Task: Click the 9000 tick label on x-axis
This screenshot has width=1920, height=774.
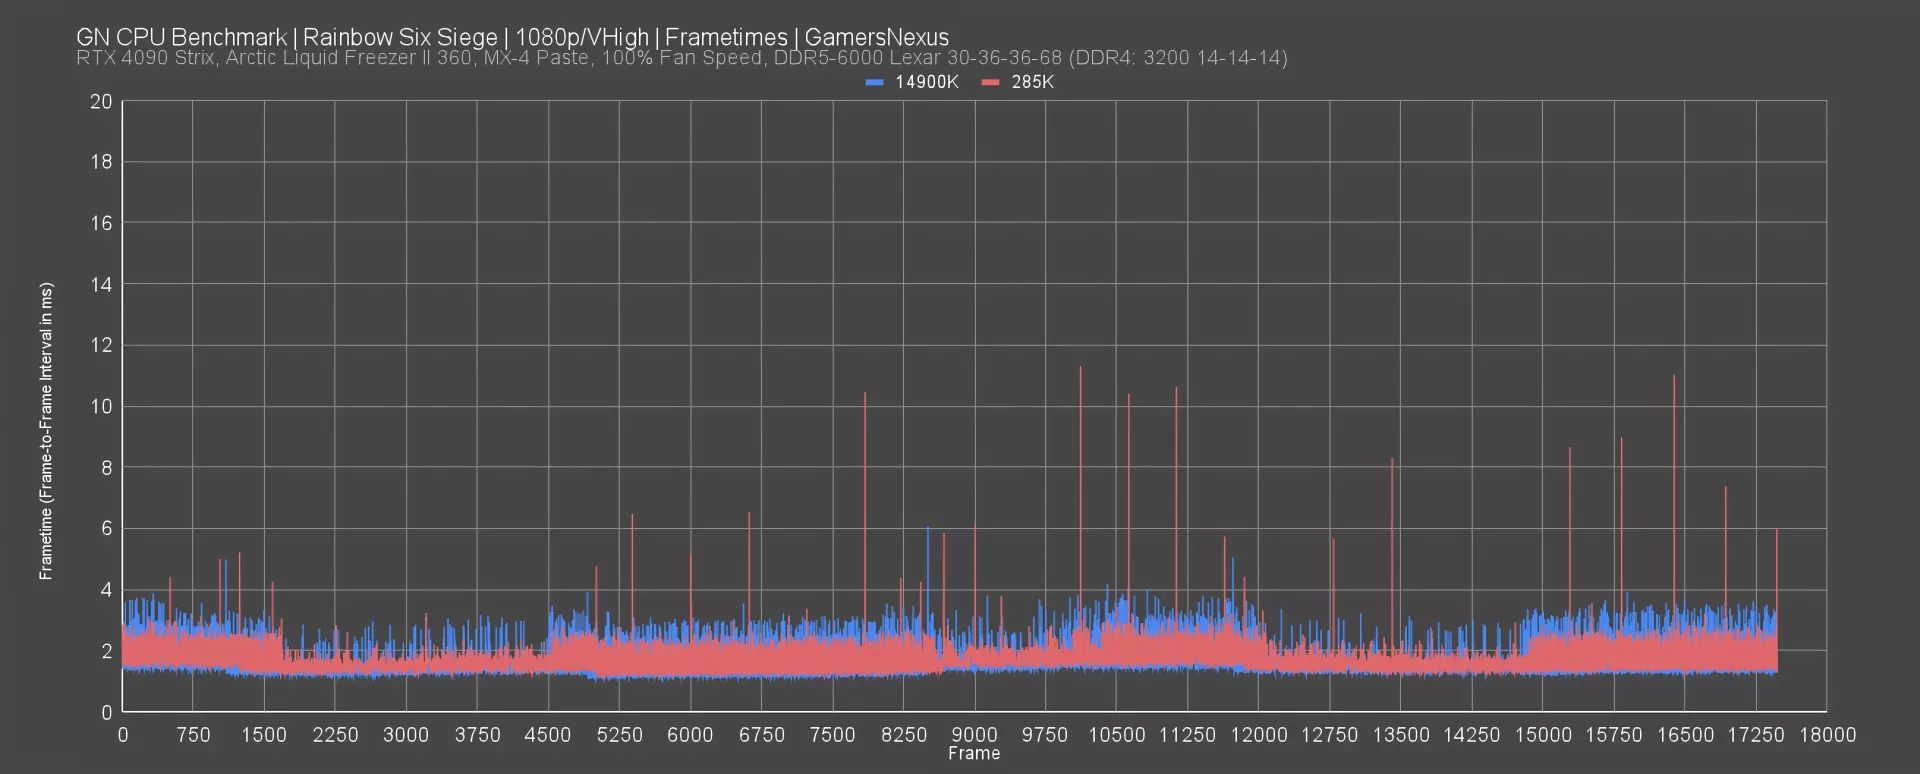Action: 974,735
